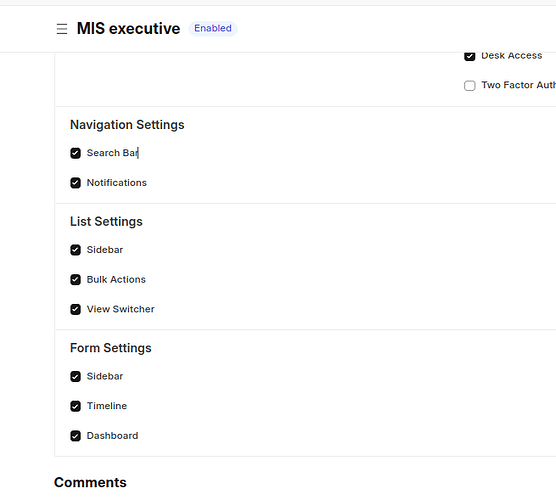Collapse the List Settings section heading

coord(106,222)
